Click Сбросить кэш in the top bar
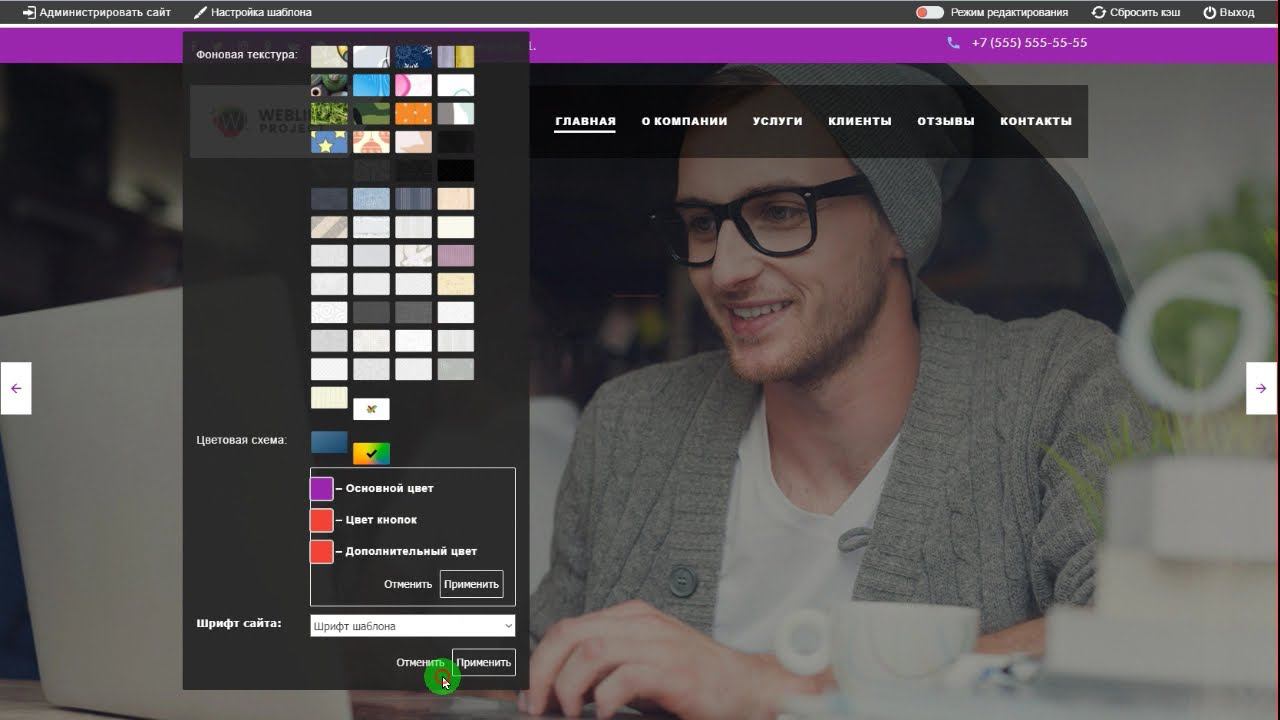1280x720 pixels. (1145, 12)
